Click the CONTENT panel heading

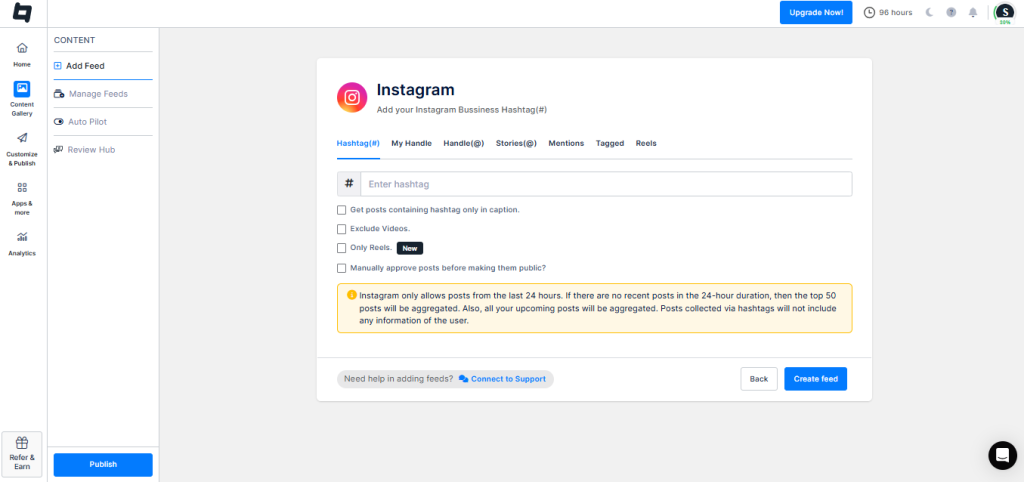(74, 40)
